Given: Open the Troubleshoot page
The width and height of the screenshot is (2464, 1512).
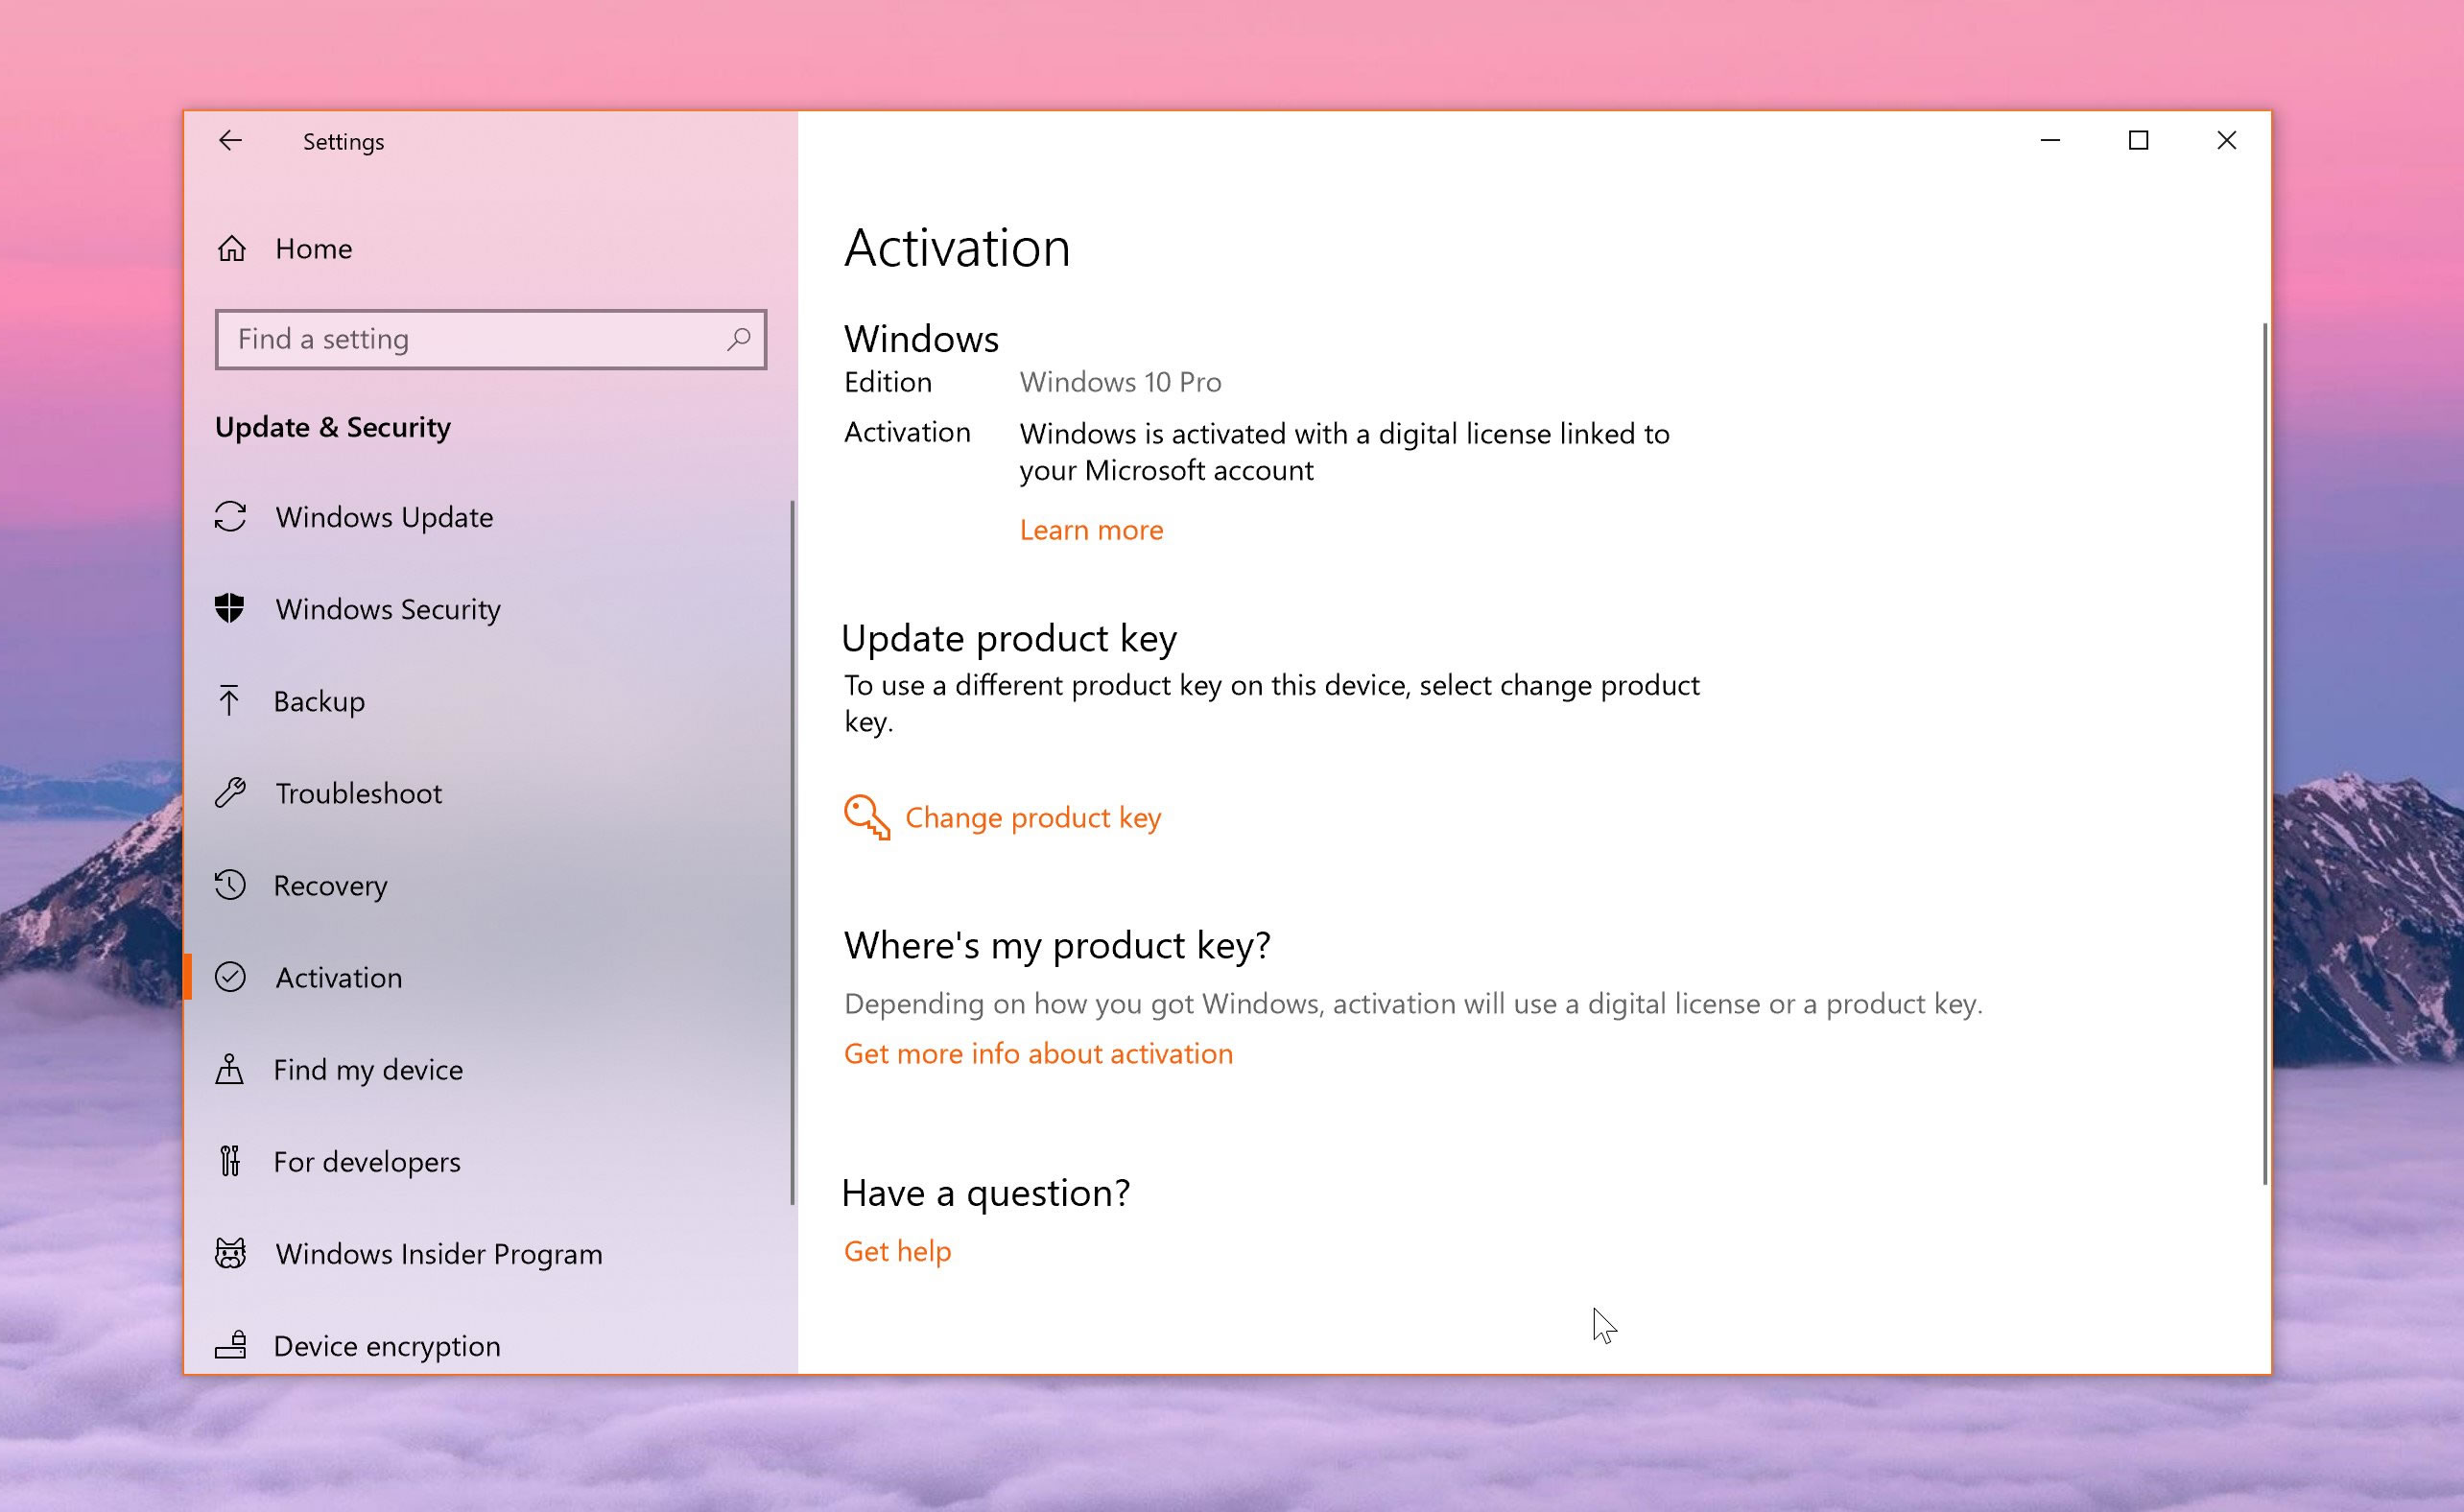Looking at the screenshot, I should [x=358, y=793].
